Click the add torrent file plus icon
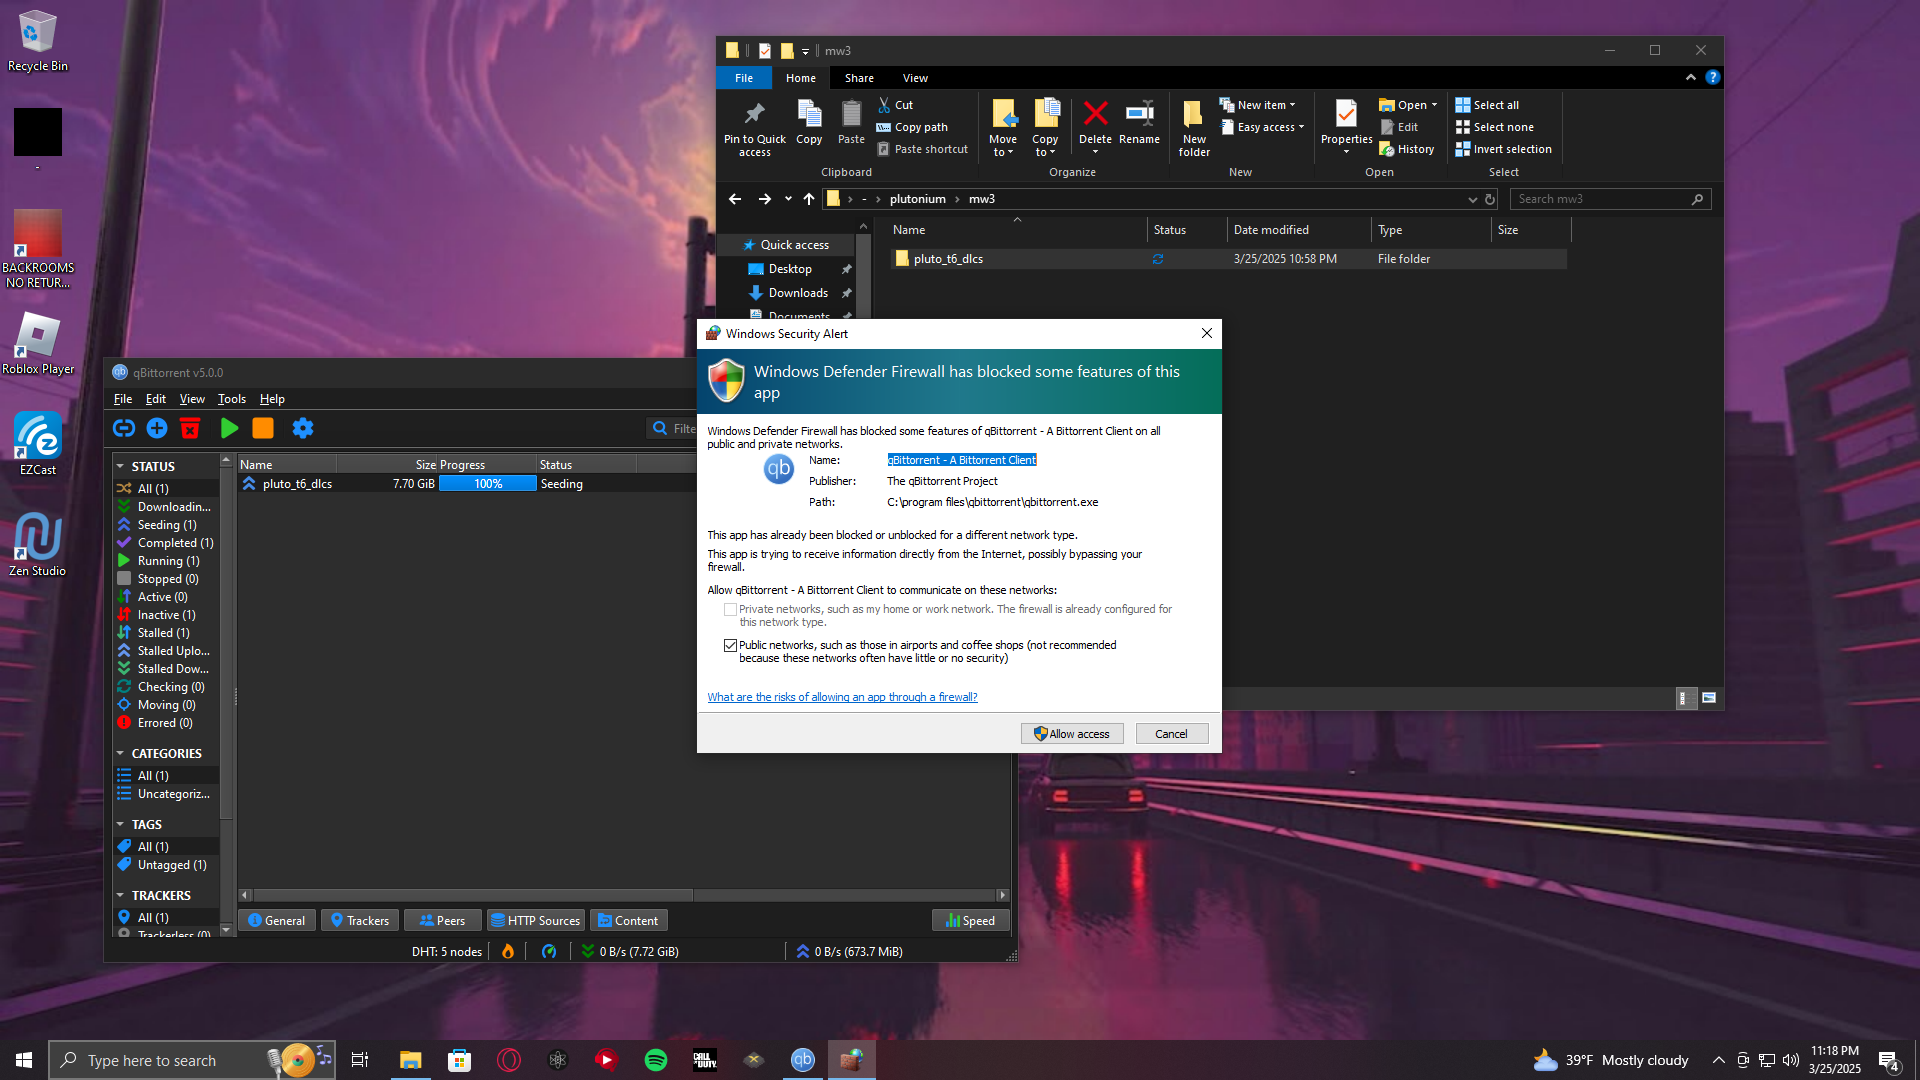 (157, 428)
